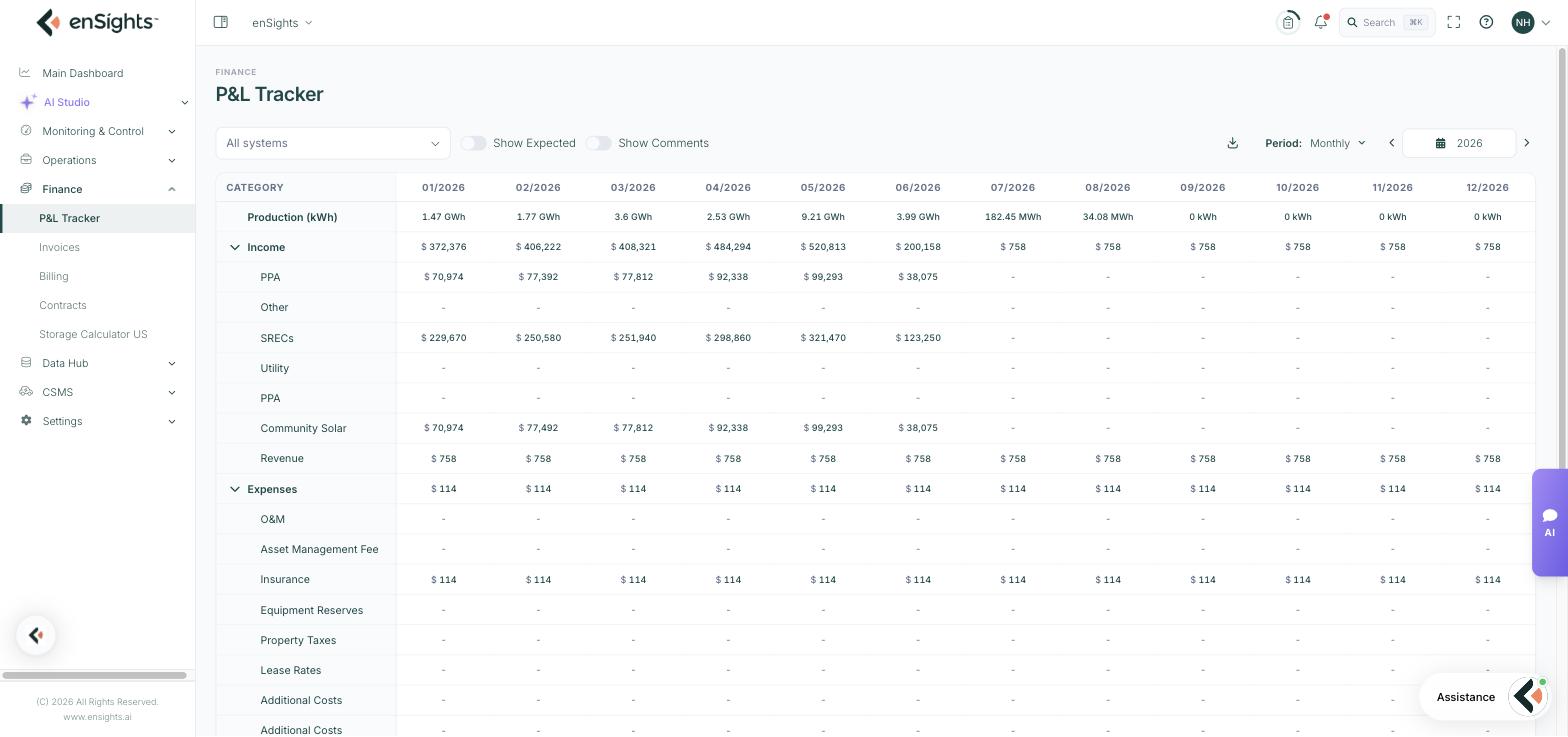This screenshot has height=737, width=1568.
Task: Open notifications bell
Action: [1321, 22]
